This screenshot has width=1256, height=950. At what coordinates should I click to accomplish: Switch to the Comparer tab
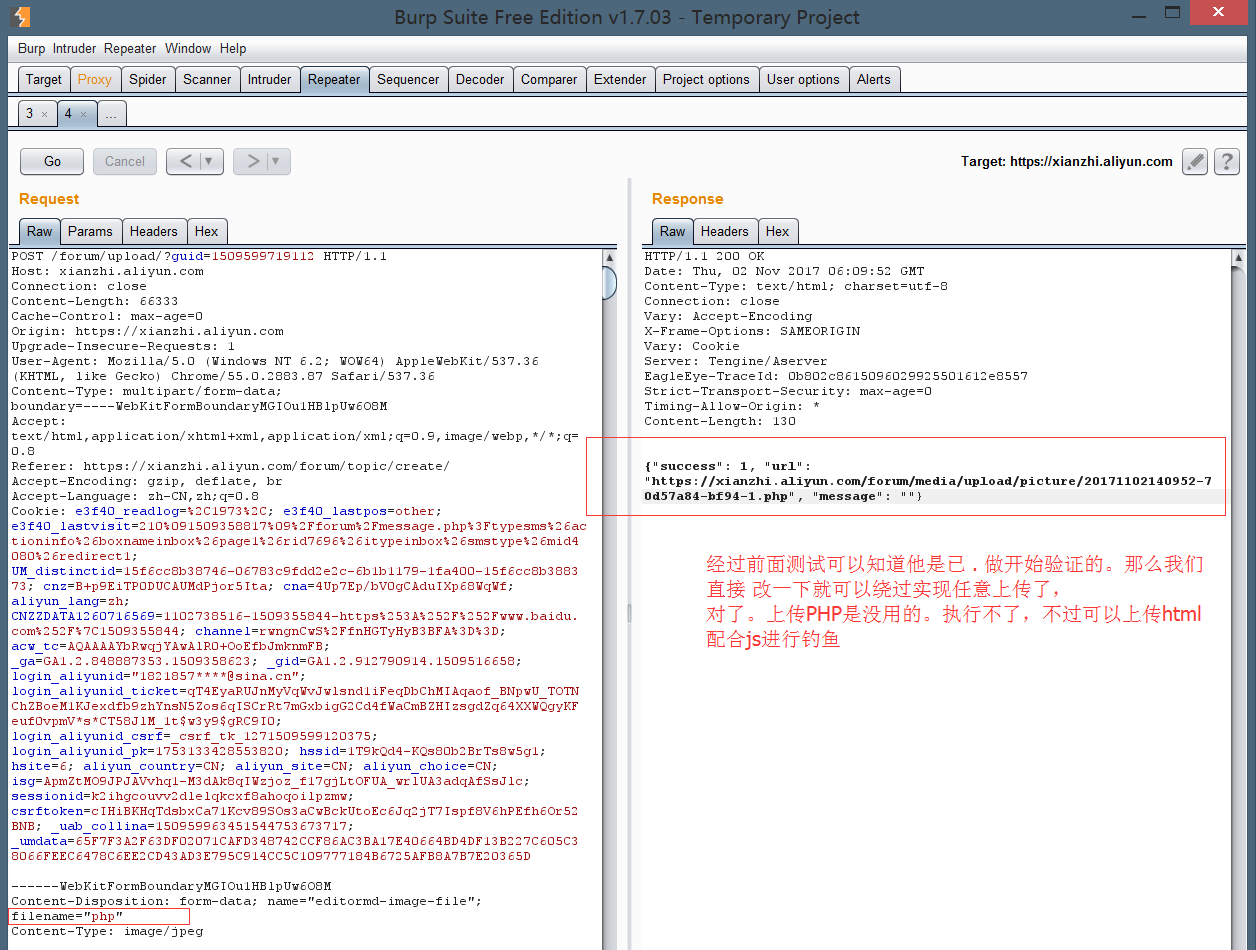[x=549, y=80]
